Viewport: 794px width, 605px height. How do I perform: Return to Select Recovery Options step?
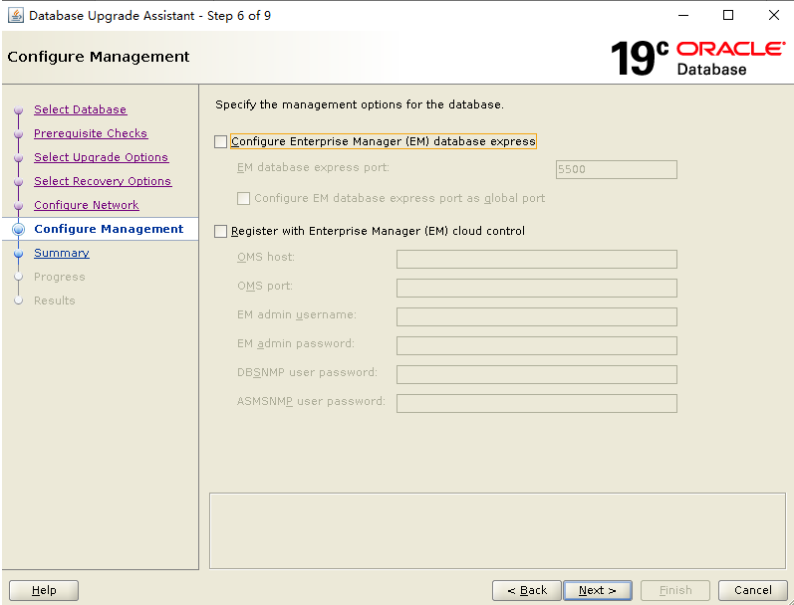pos(103,181)
